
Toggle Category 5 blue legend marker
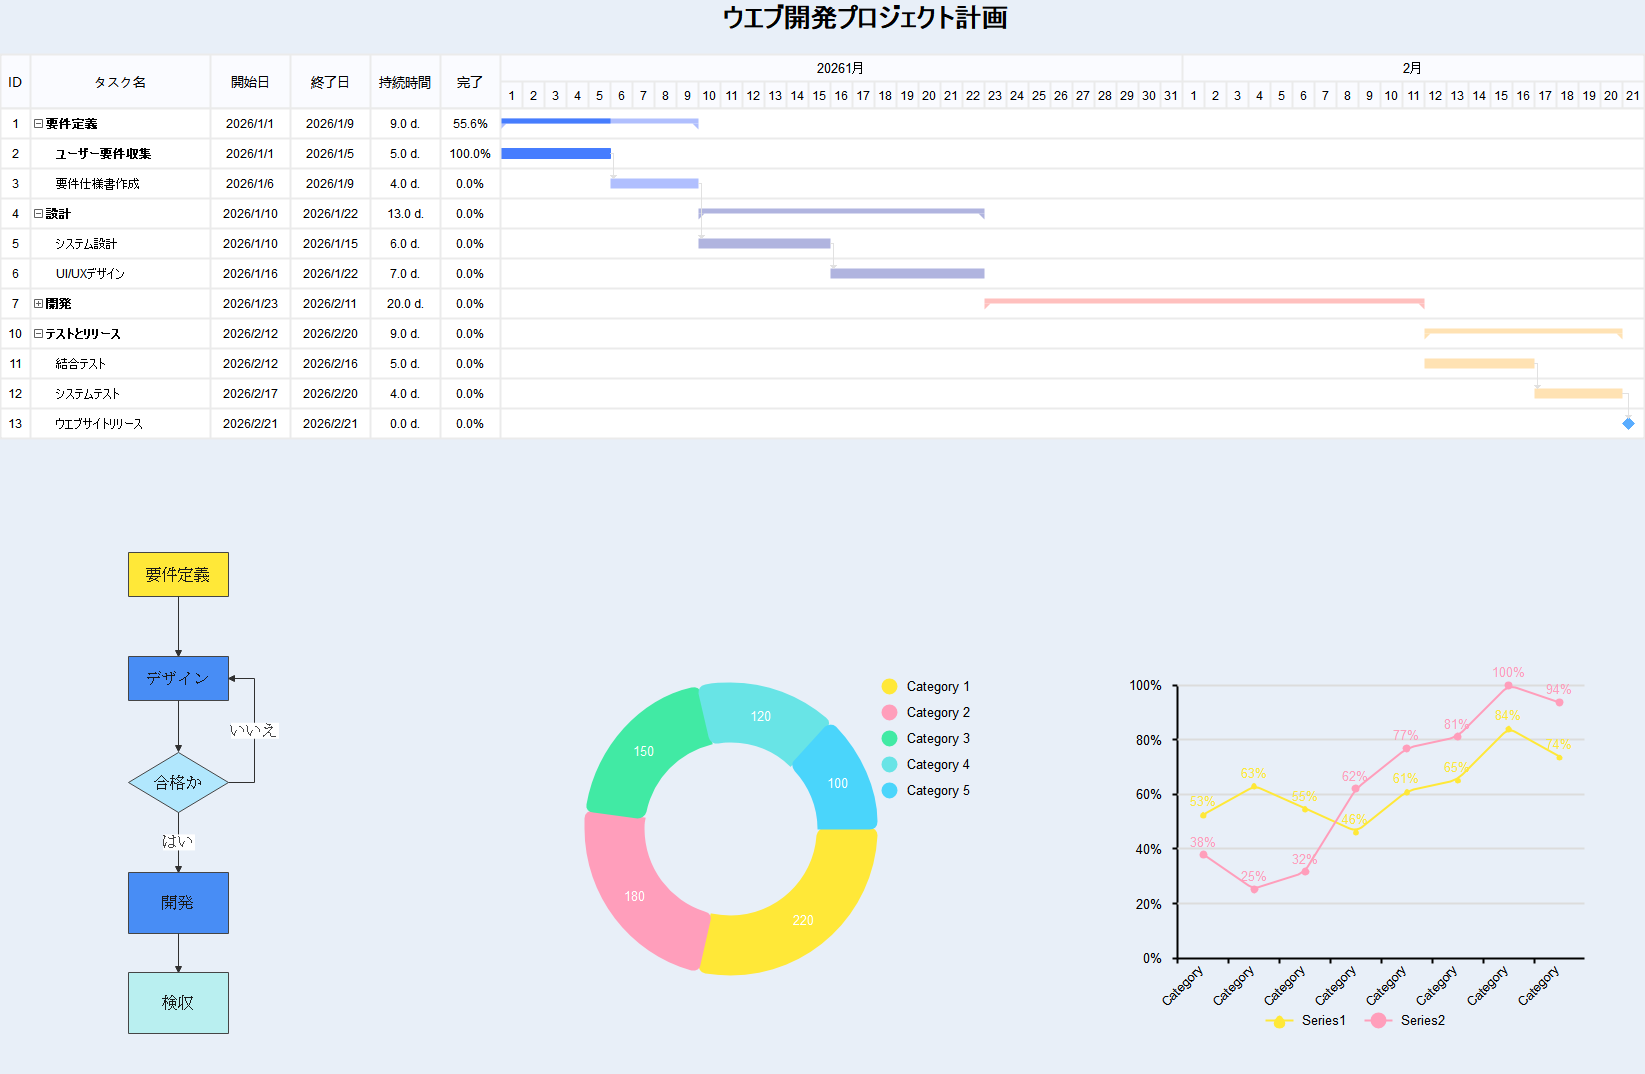(889, 791)
